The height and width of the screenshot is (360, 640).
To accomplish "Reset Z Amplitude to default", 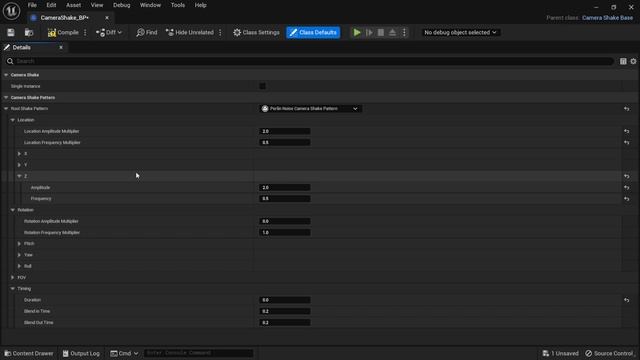I will 627,188.
